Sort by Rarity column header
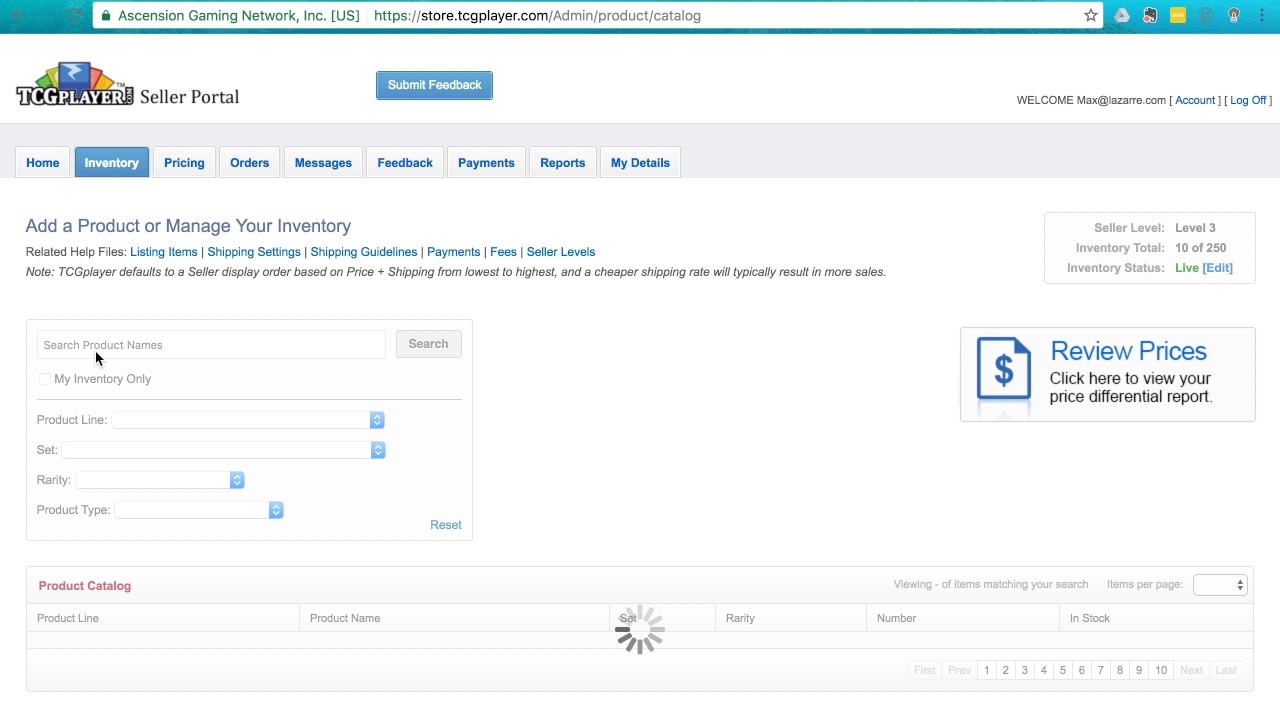 pyautogui.click(x=741, y=618)
